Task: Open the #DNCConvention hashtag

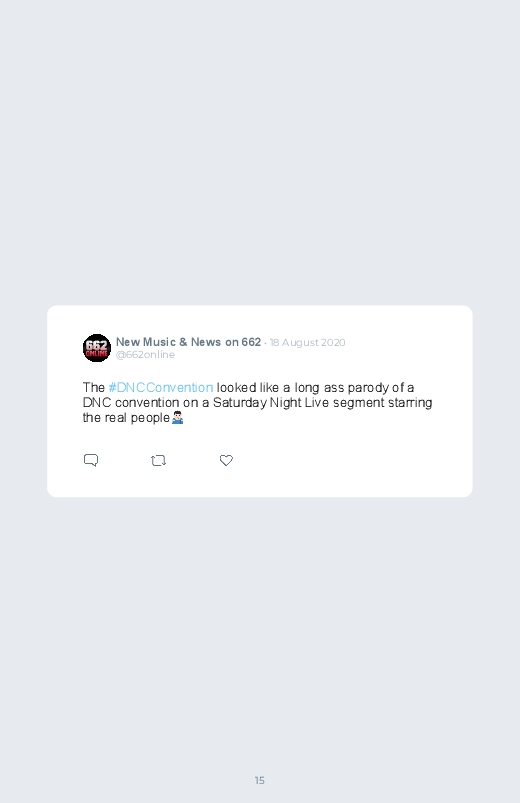Action: point(161,387)
